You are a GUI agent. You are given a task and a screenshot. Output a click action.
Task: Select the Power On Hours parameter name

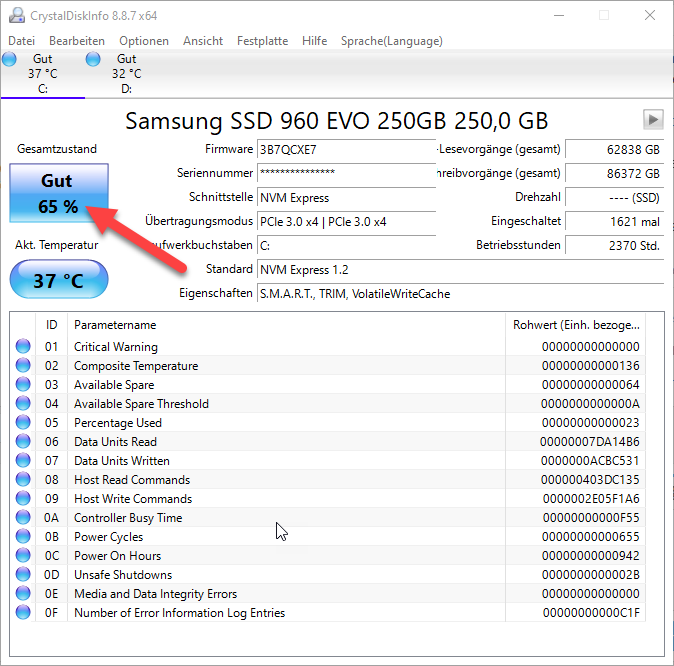tap(117, 556)
